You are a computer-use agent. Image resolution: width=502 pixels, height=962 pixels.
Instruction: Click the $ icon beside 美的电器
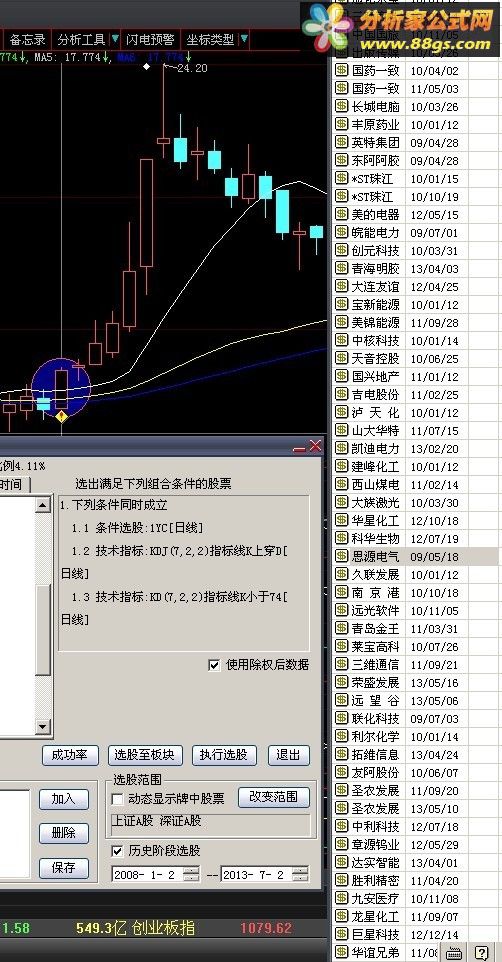coord(341,214)
